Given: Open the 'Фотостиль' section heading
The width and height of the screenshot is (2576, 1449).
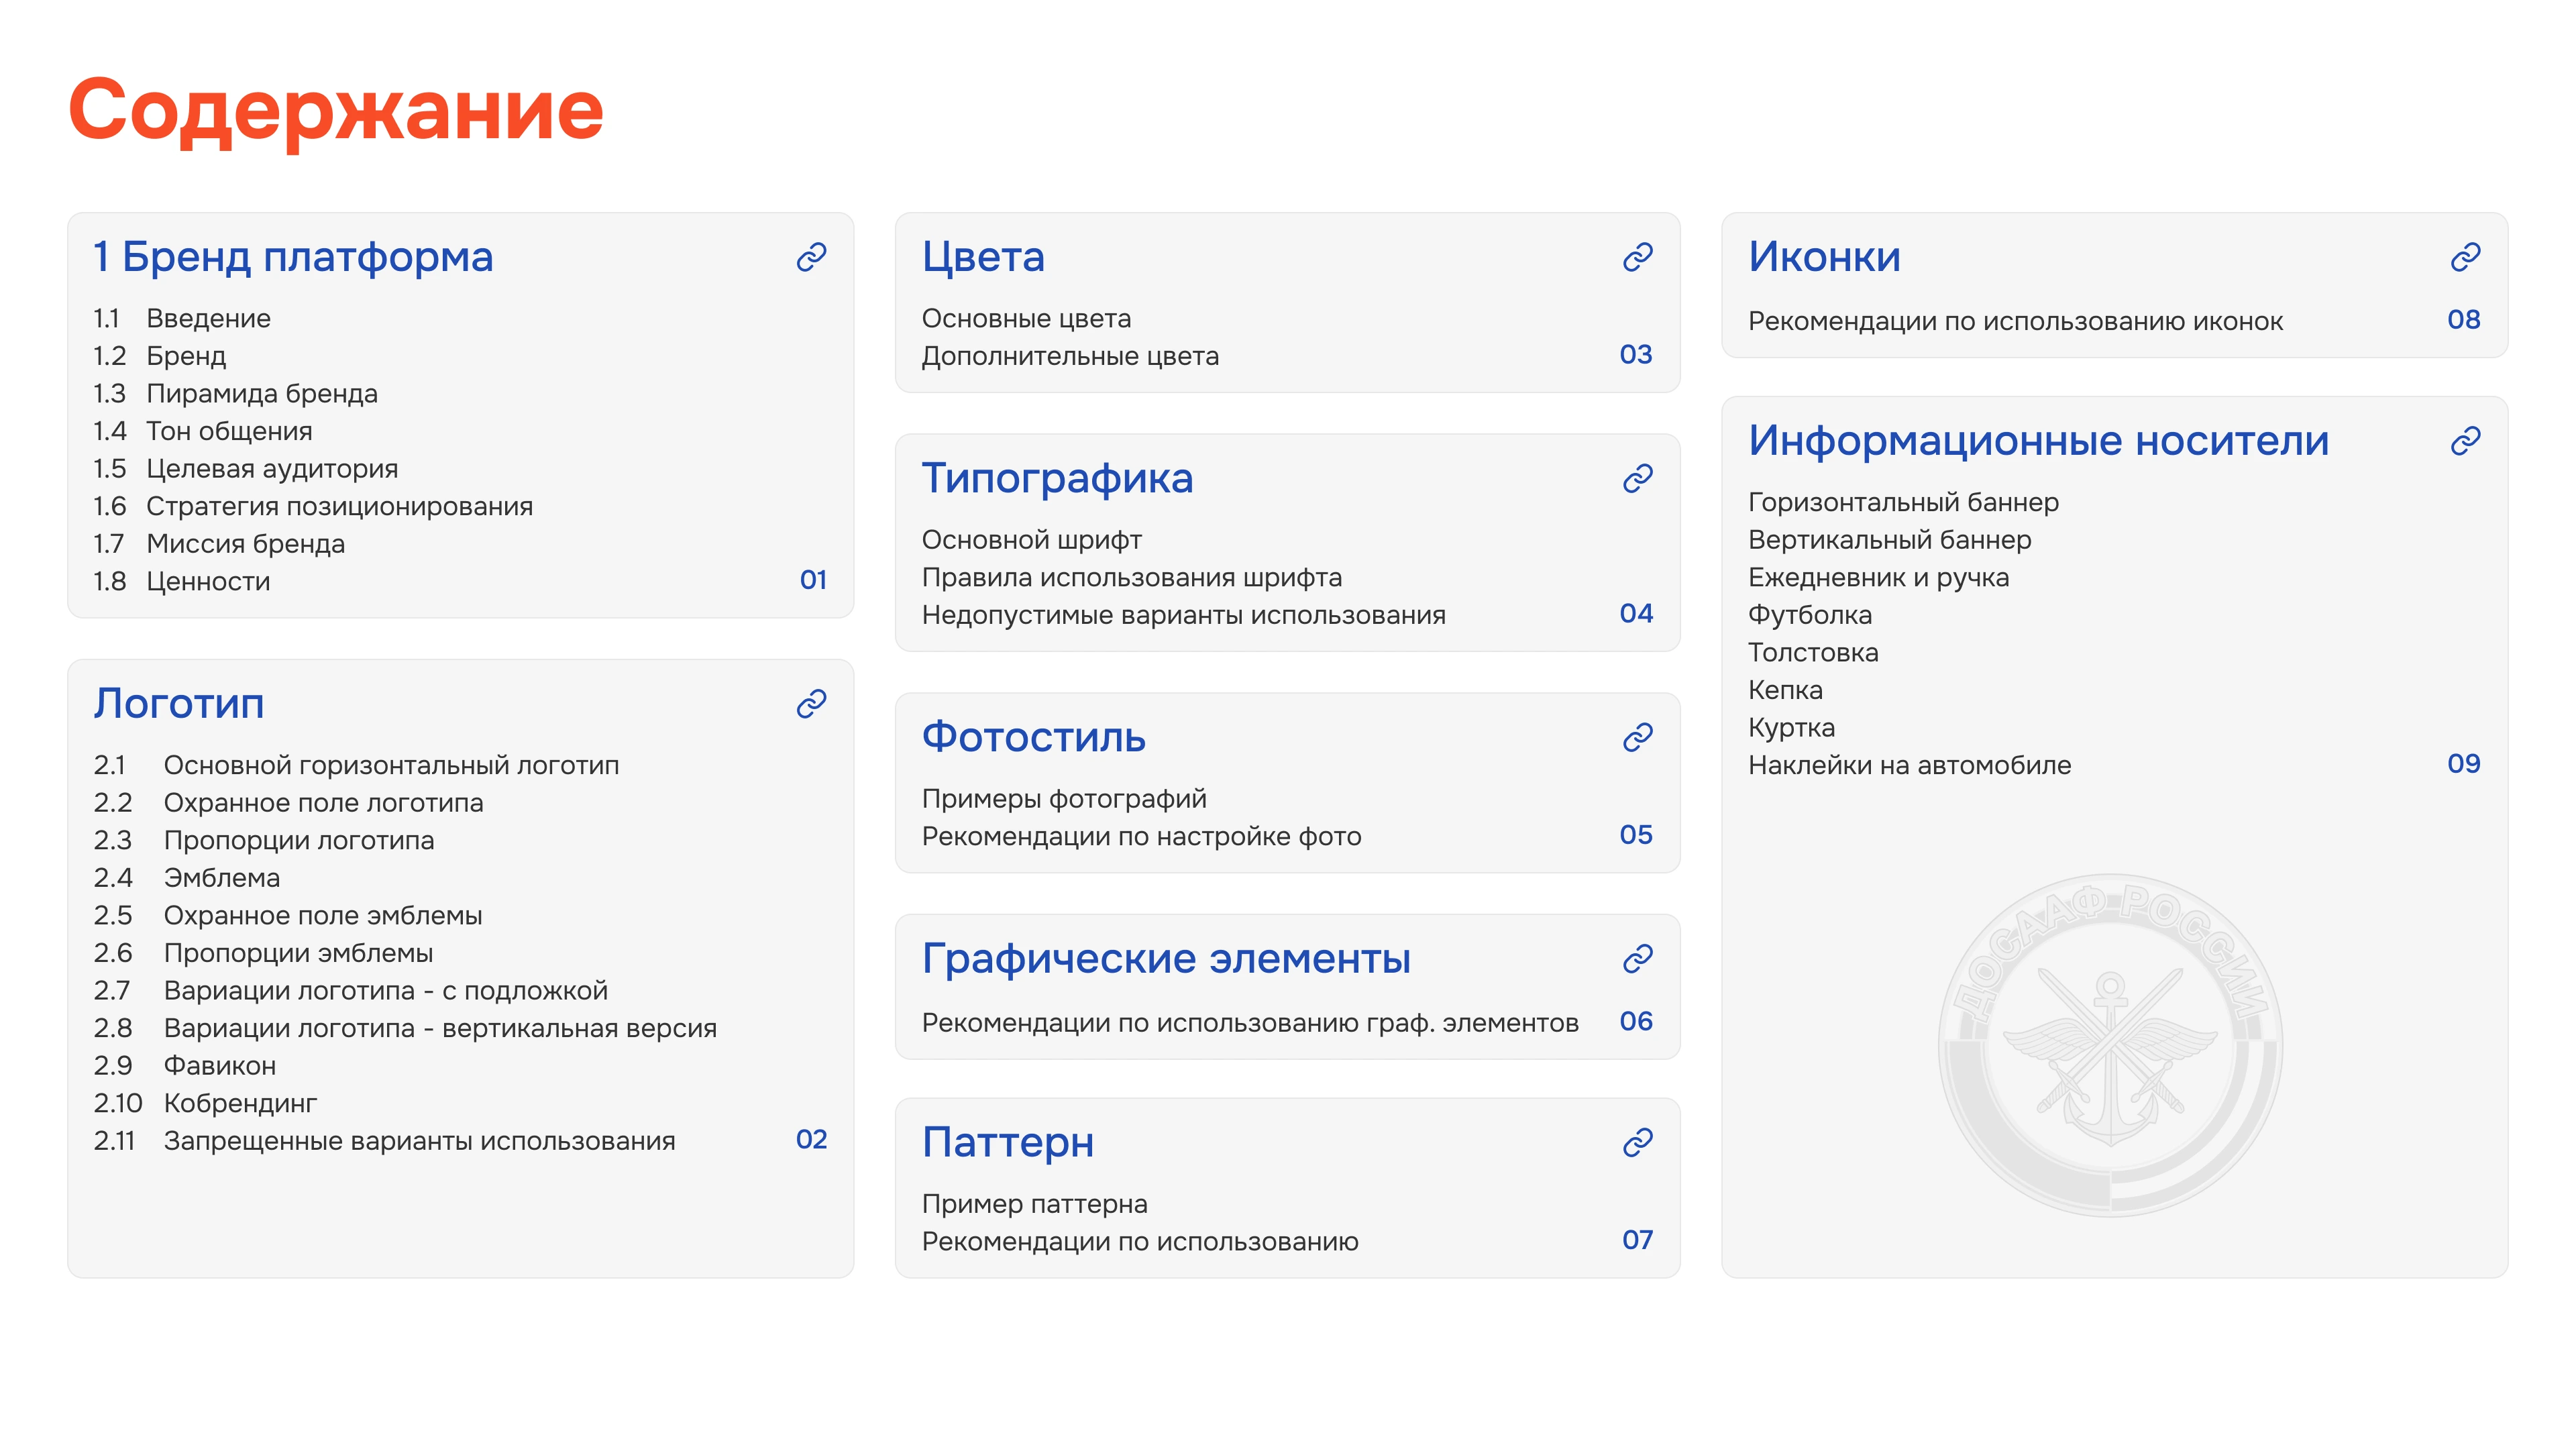Looking at the screenshot, I should [x=1033, y=738].
